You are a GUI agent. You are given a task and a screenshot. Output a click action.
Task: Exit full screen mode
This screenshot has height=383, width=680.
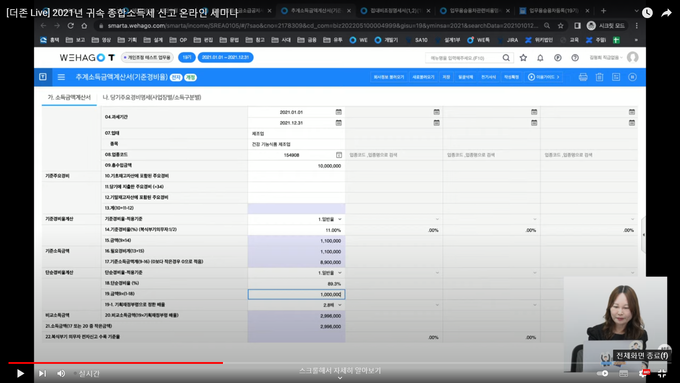(x=662, y=373)
